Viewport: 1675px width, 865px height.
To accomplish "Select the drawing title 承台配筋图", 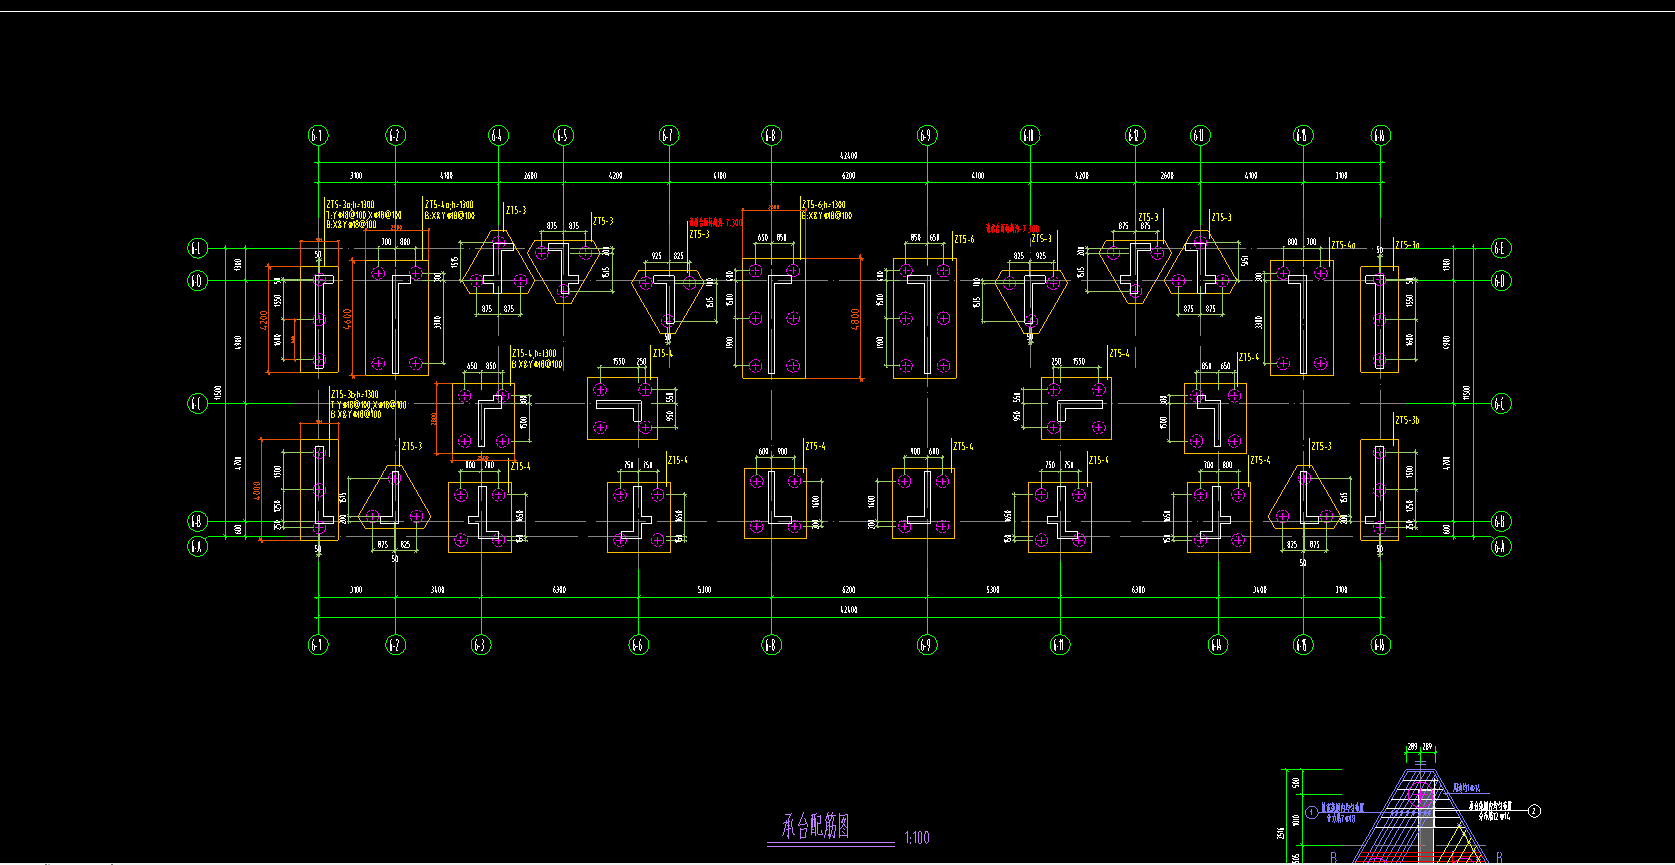I will 816,826.
